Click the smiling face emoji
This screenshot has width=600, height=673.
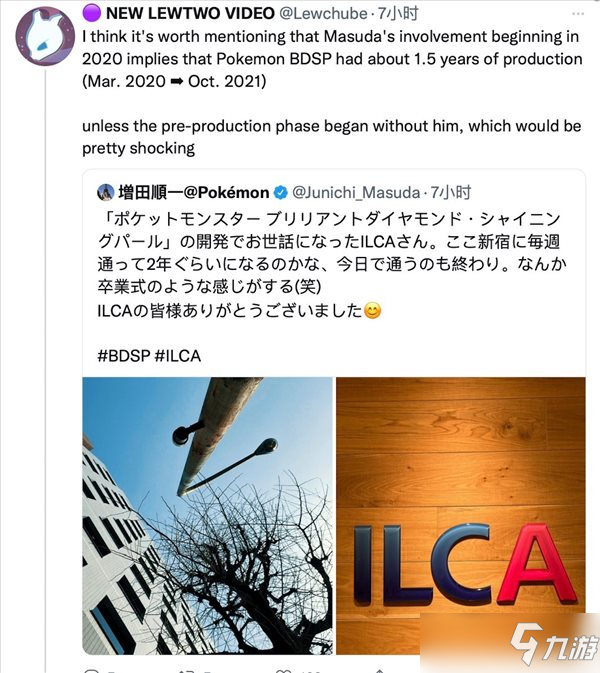(x=372, y=310)
